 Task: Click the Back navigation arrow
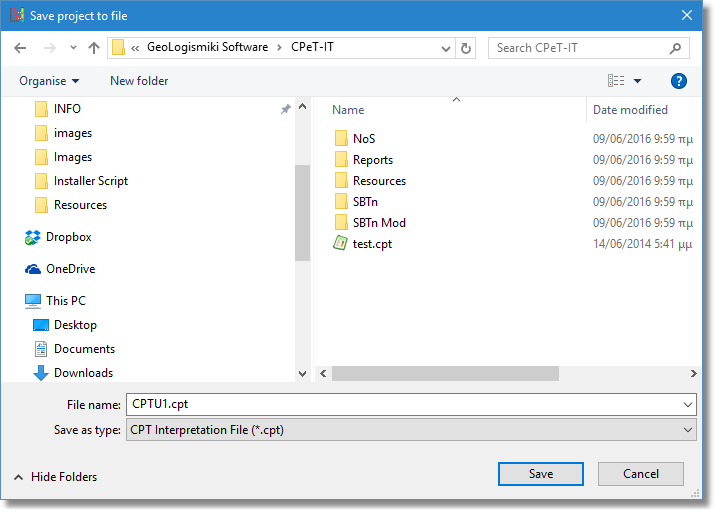click(x=21, y=48)
